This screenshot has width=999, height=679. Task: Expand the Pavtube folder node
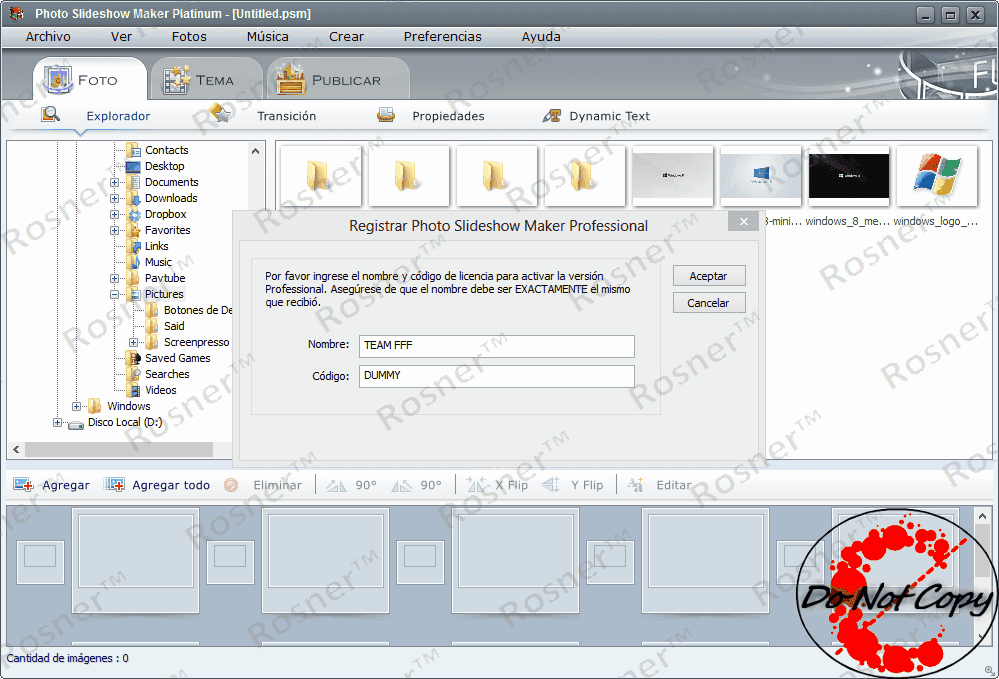tap(115, 278)
